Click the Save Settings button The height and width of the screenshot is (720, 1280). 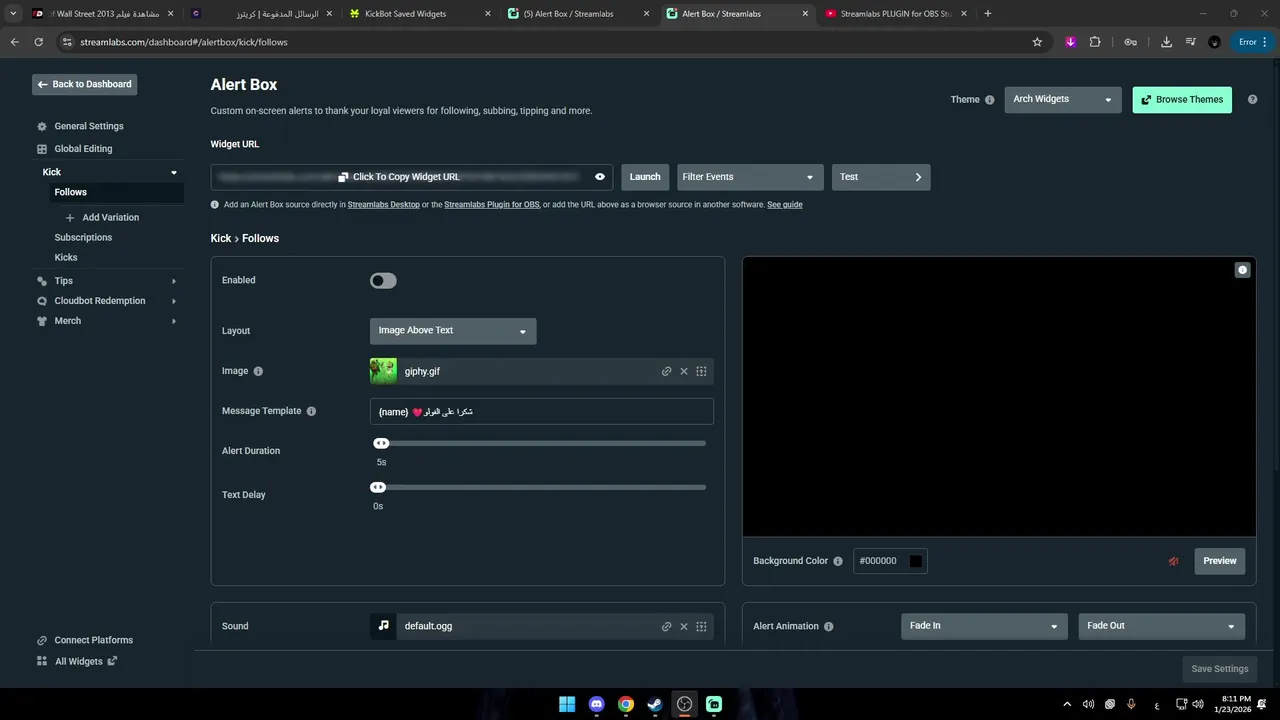pyautogui.click(x=1220, y=669)
